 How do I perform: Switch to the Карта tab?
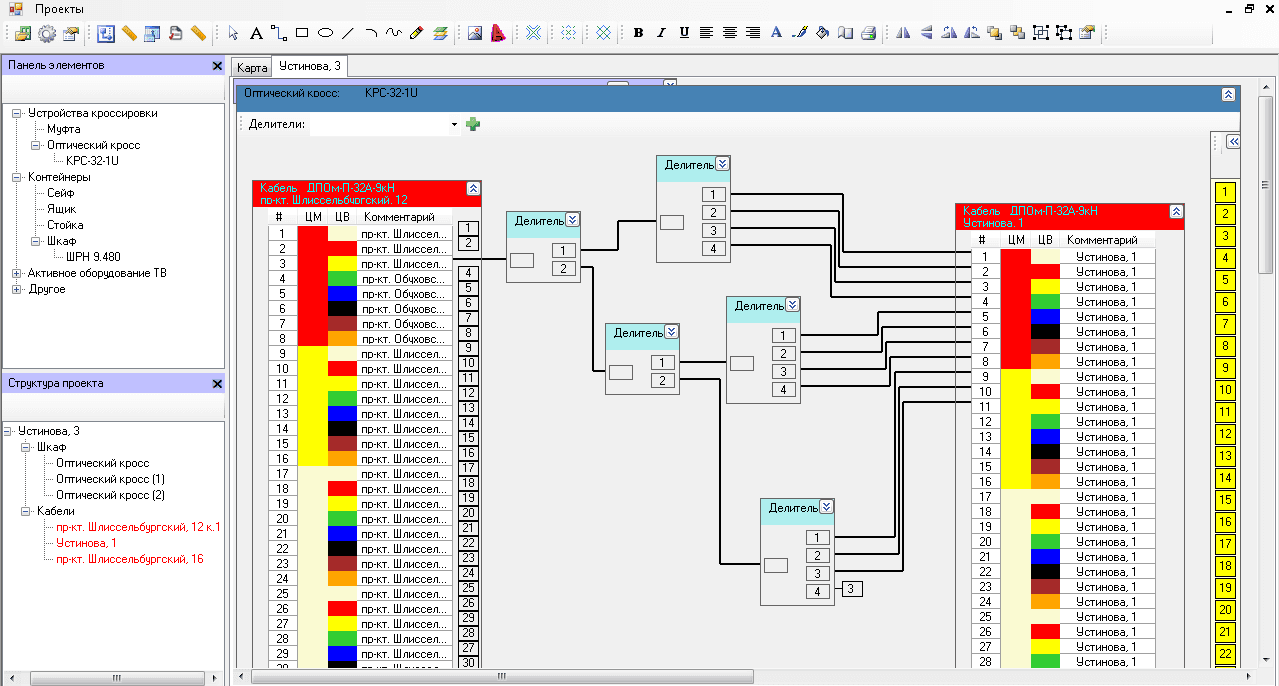coord(251,67)
